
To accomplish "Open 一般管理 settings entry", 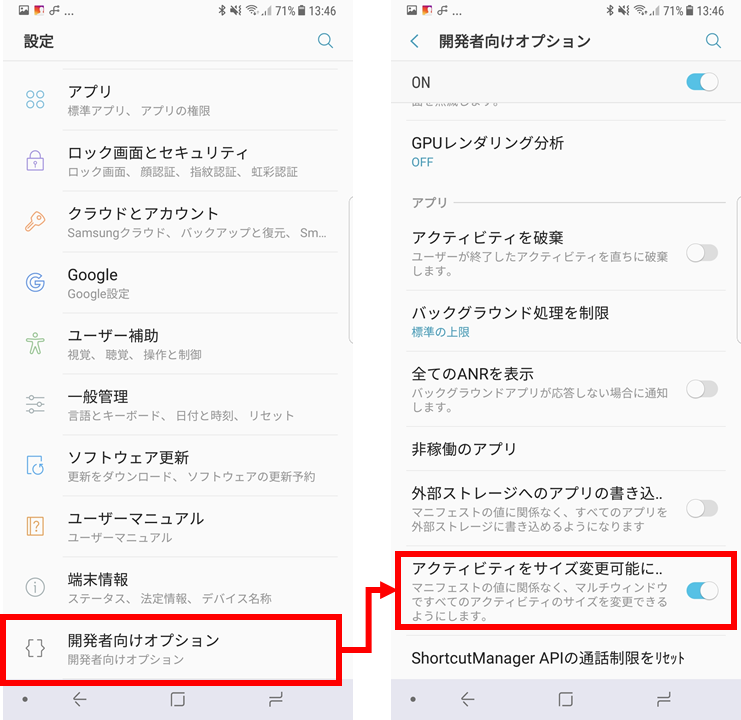I will (x=178, y=404).
